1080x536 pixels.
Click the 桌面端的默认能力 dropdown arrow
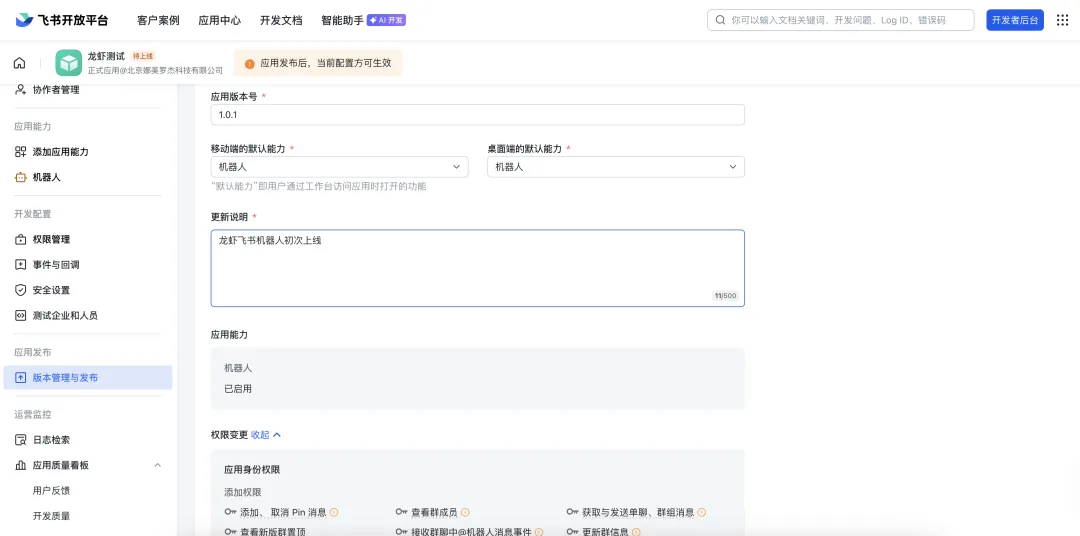tap(733, 167)
